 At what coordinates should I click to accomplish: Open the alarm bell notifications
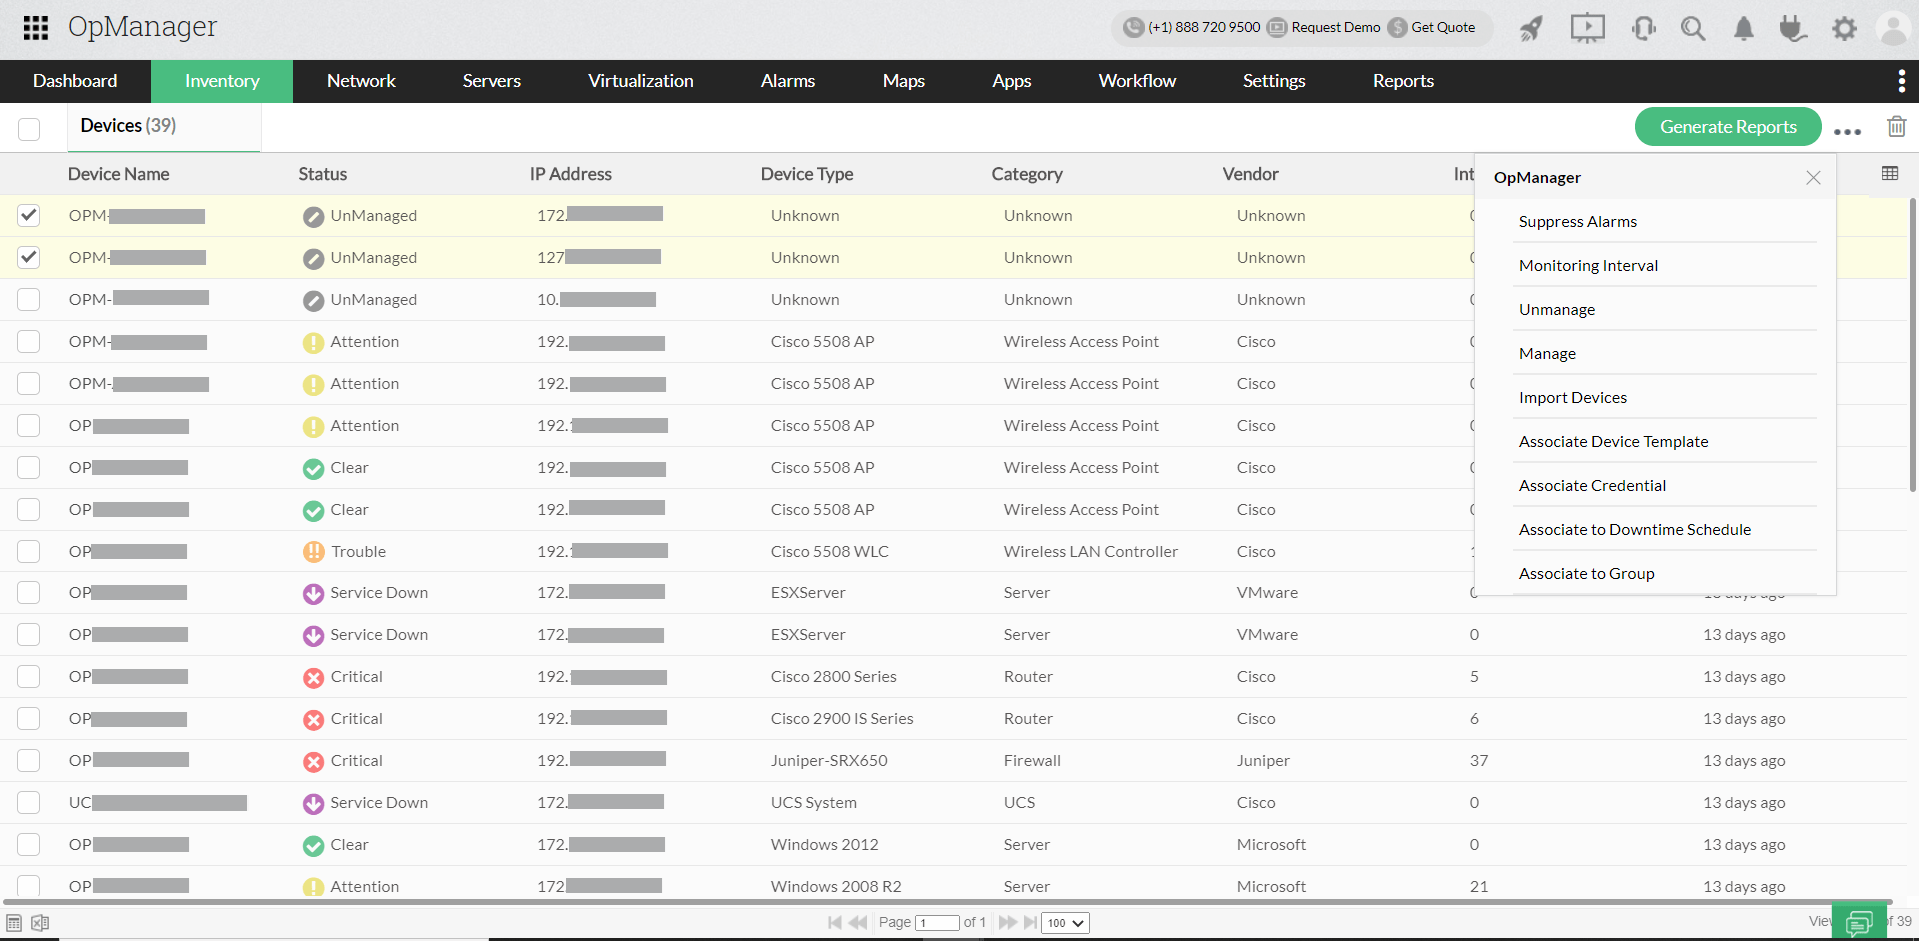point(1744,28)
